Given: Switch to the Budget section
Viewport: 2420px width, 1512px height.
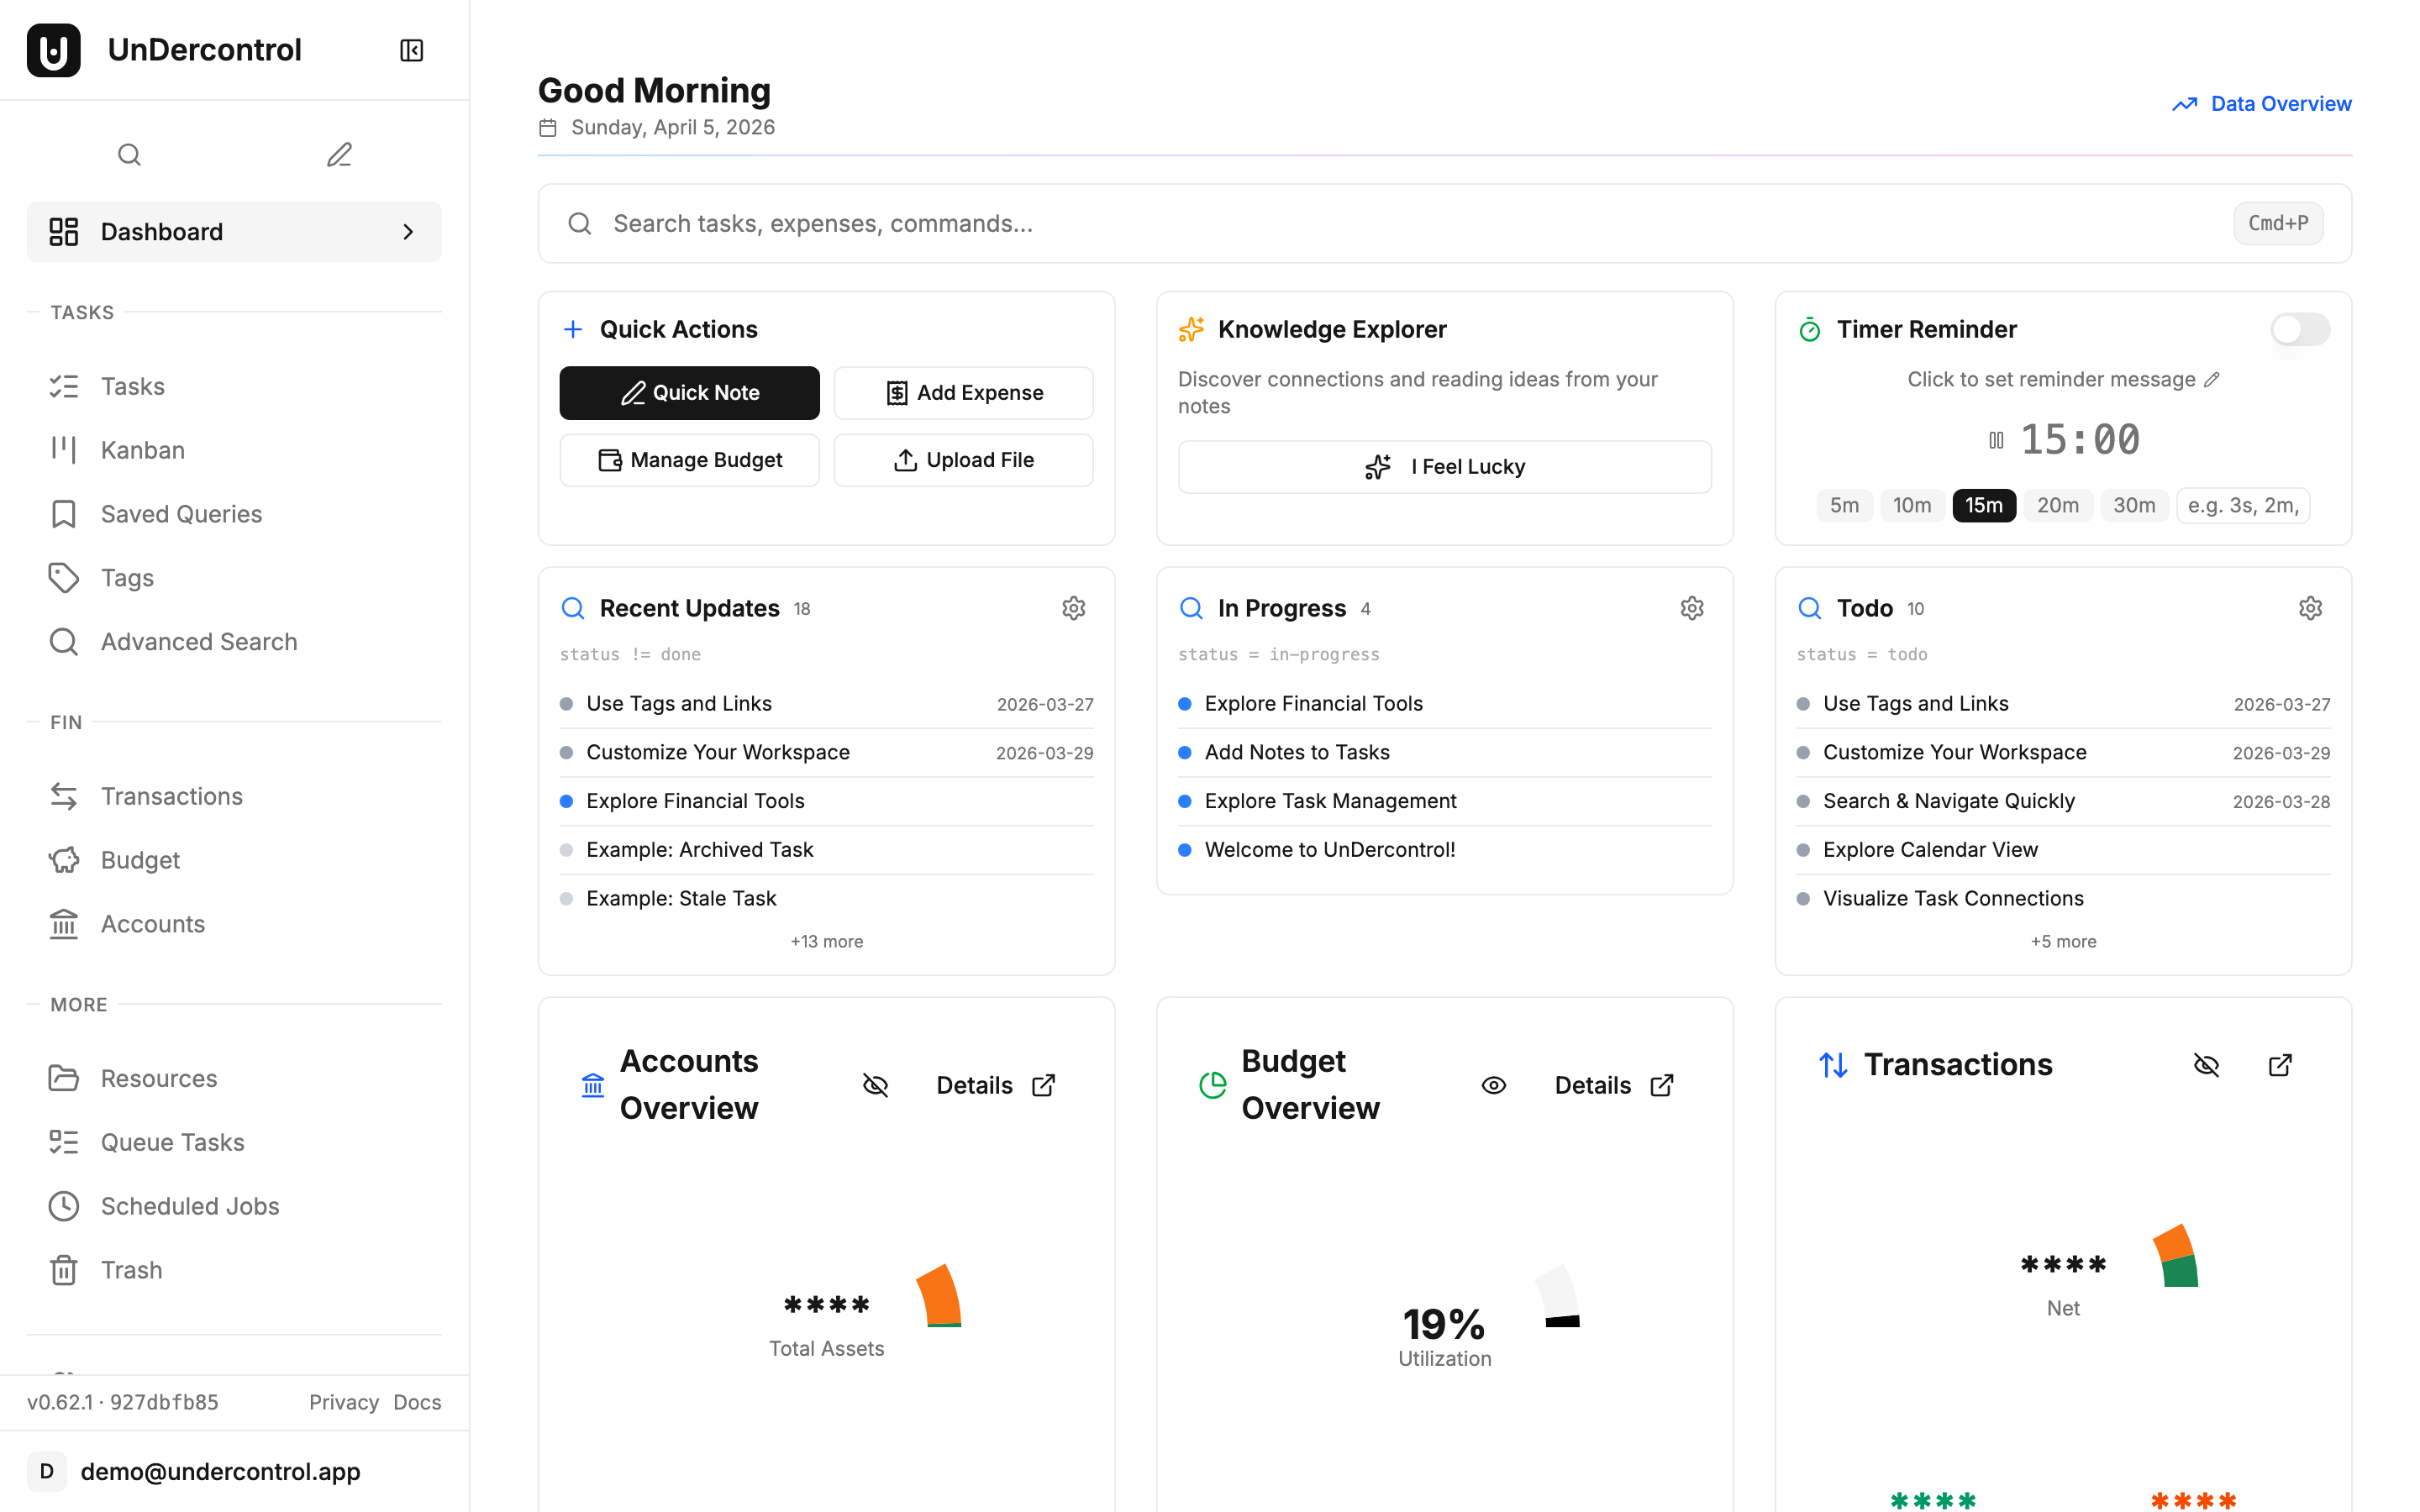Looking at the screenshot, I should point(139,859).
